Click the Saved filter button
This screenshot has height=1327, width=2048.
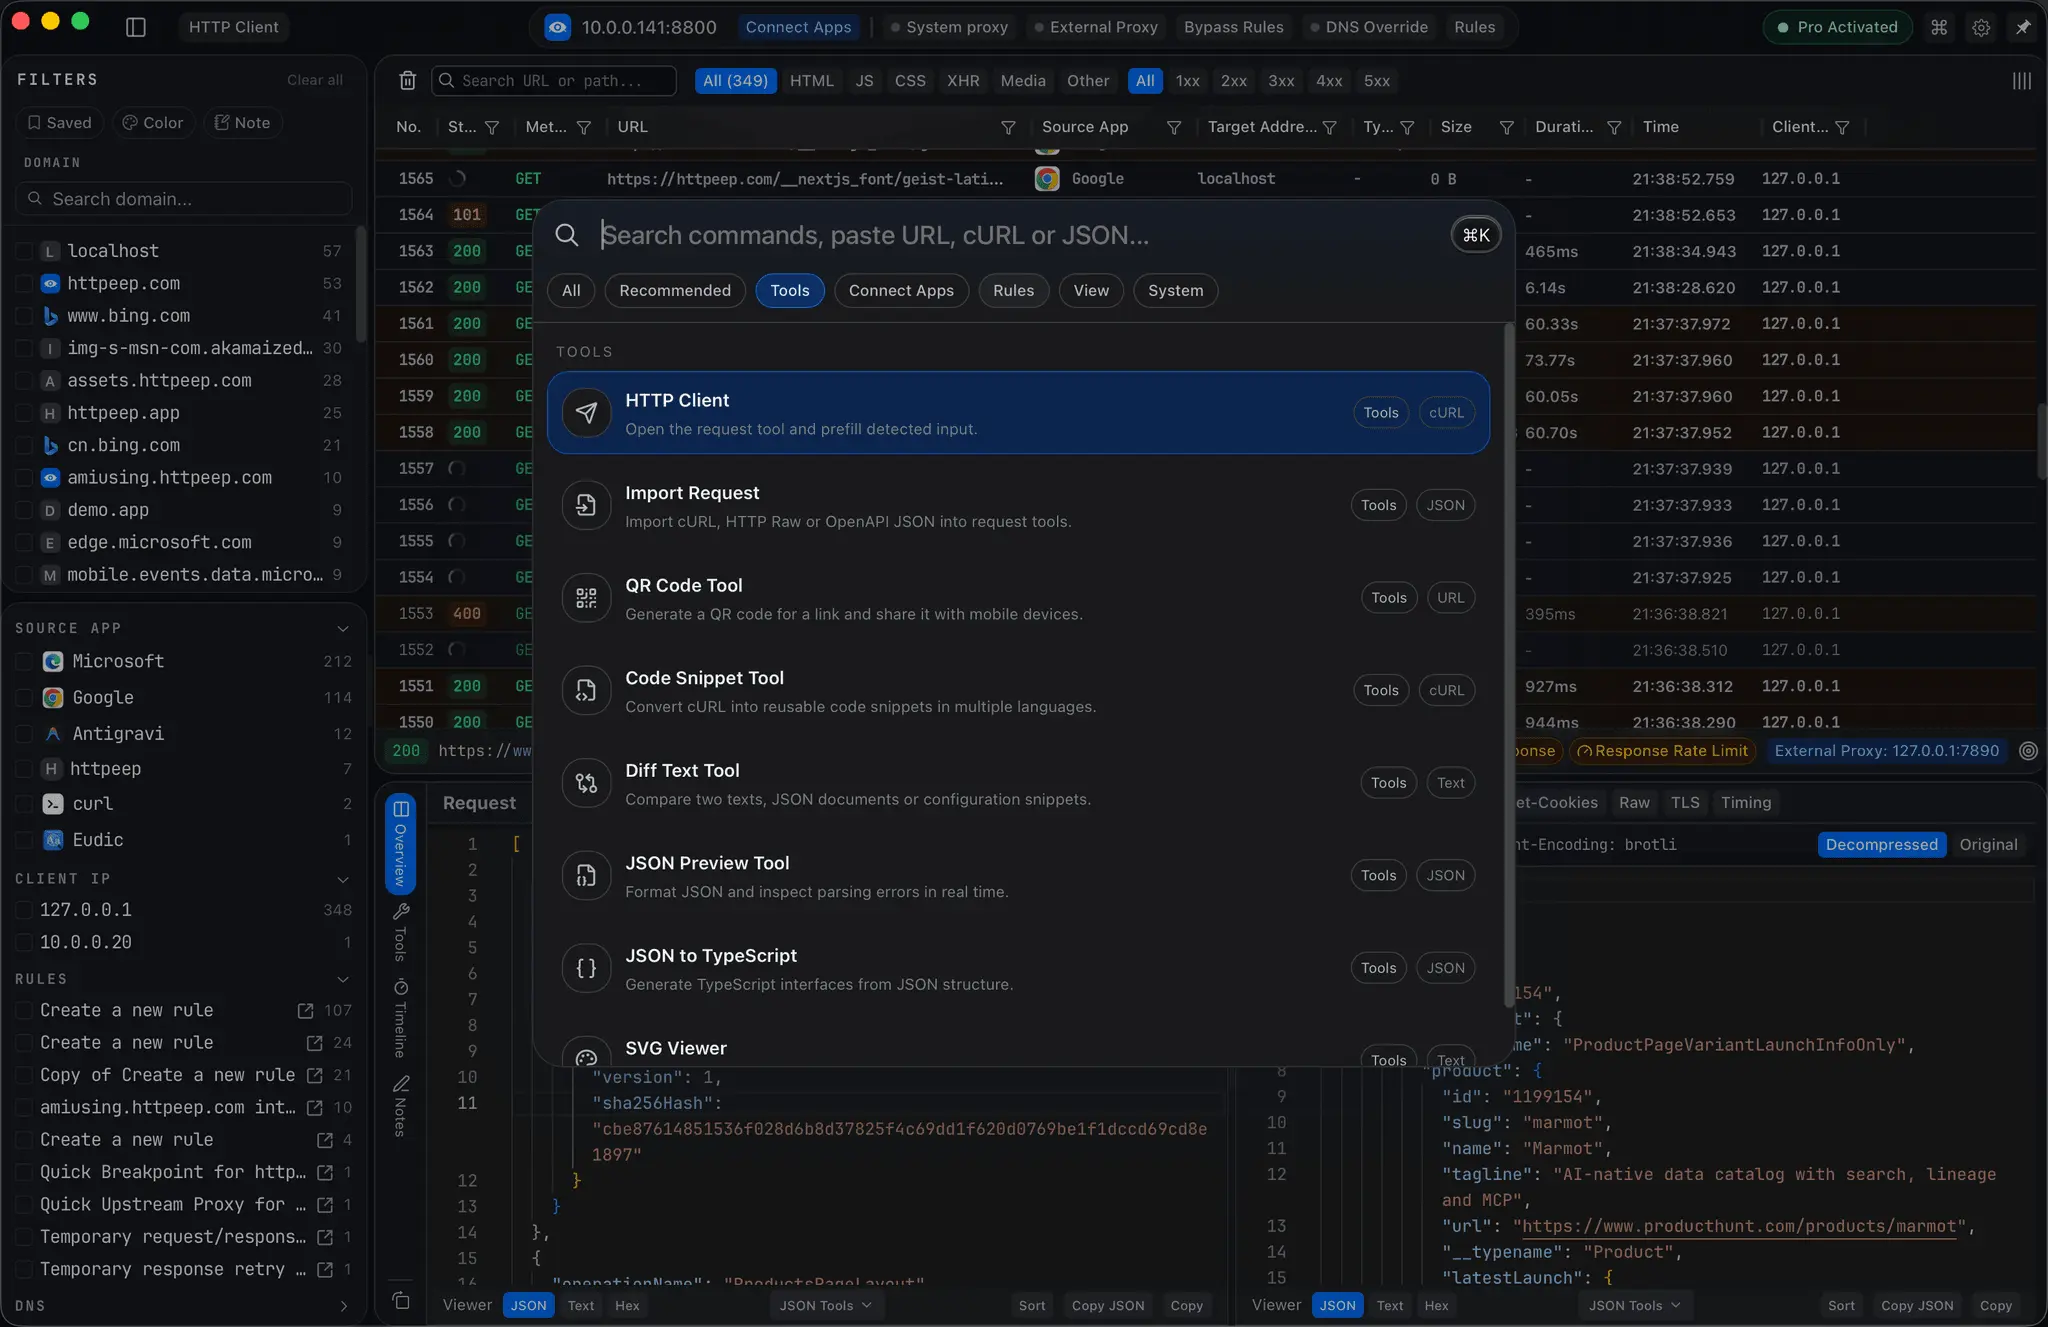[x=60, y=123]
